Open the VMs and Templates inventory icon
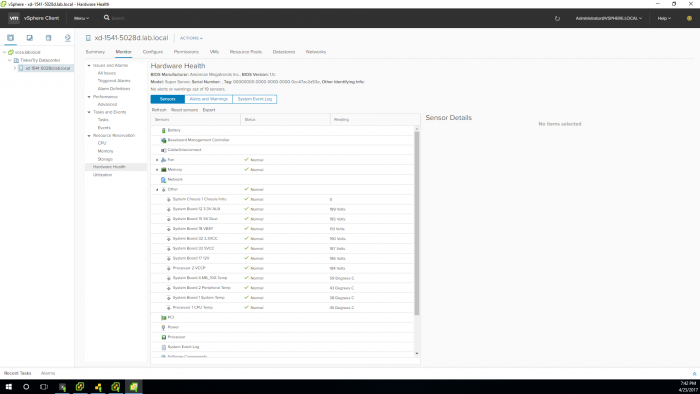This screenshot has height=394, width=700. click(29, 38)
